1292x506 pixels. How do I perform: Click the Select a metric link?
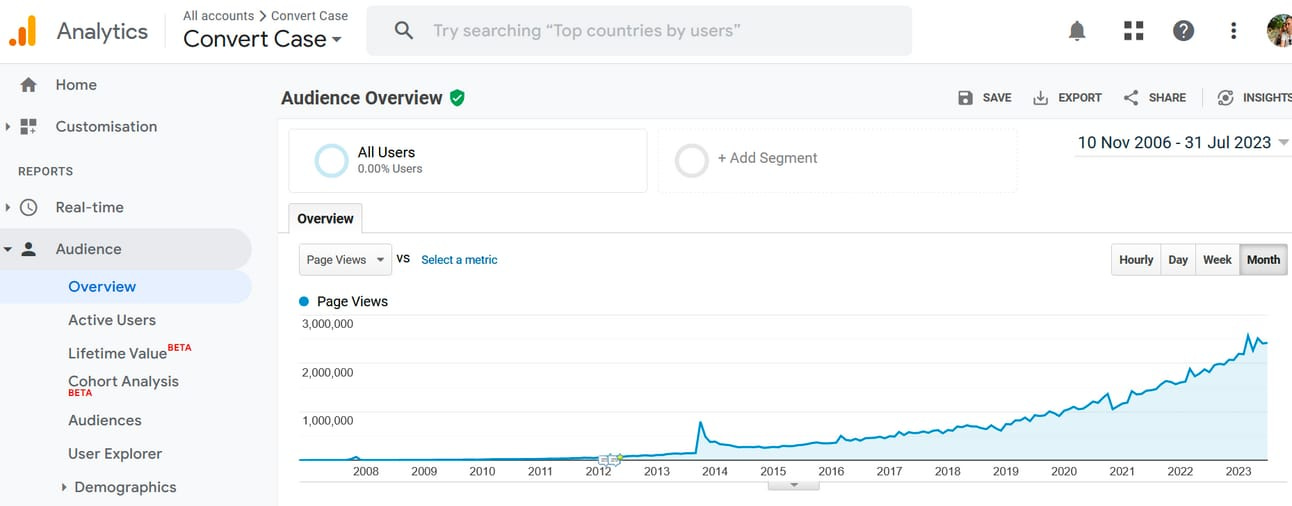click(x=459, y=260)
